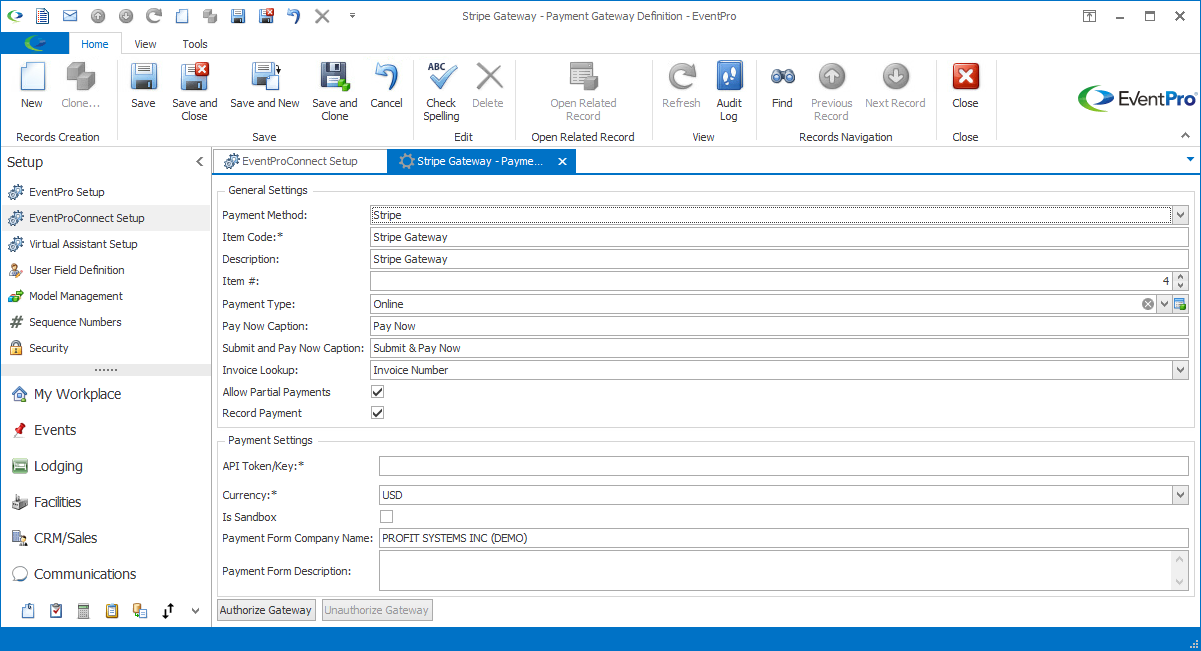Screen dimensions: 1201x651
Task: Open the Communications navigation section
Action: point(106,574)
